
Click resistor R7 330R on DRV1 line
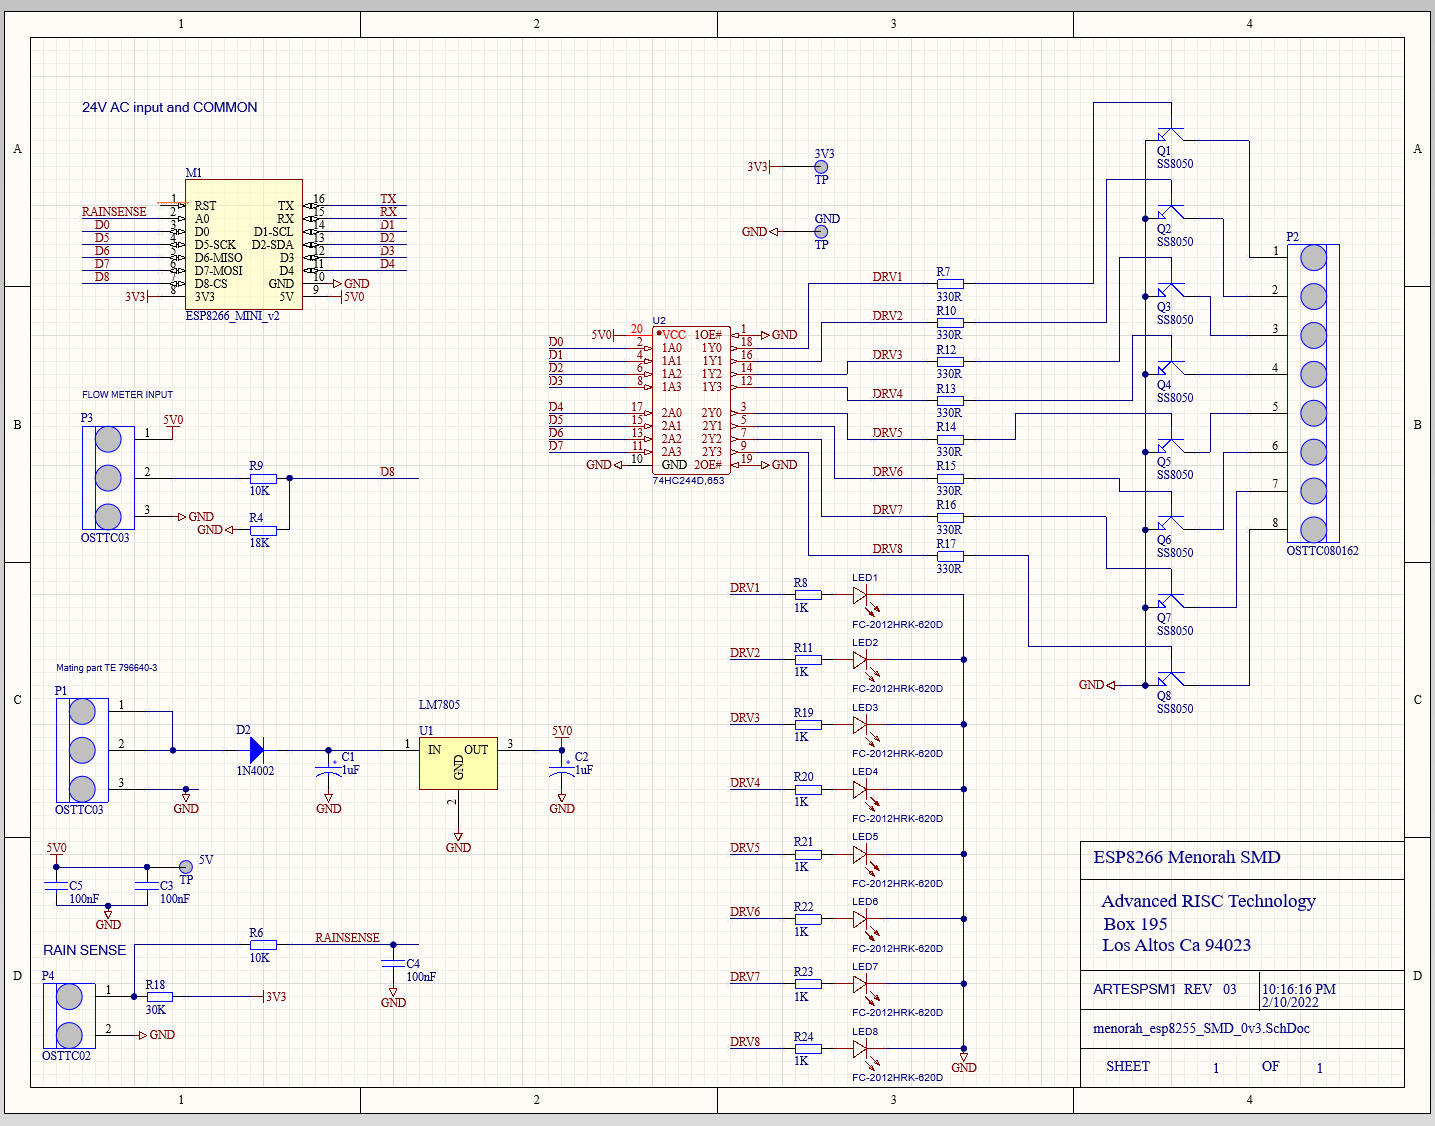[x=949, y=284]
